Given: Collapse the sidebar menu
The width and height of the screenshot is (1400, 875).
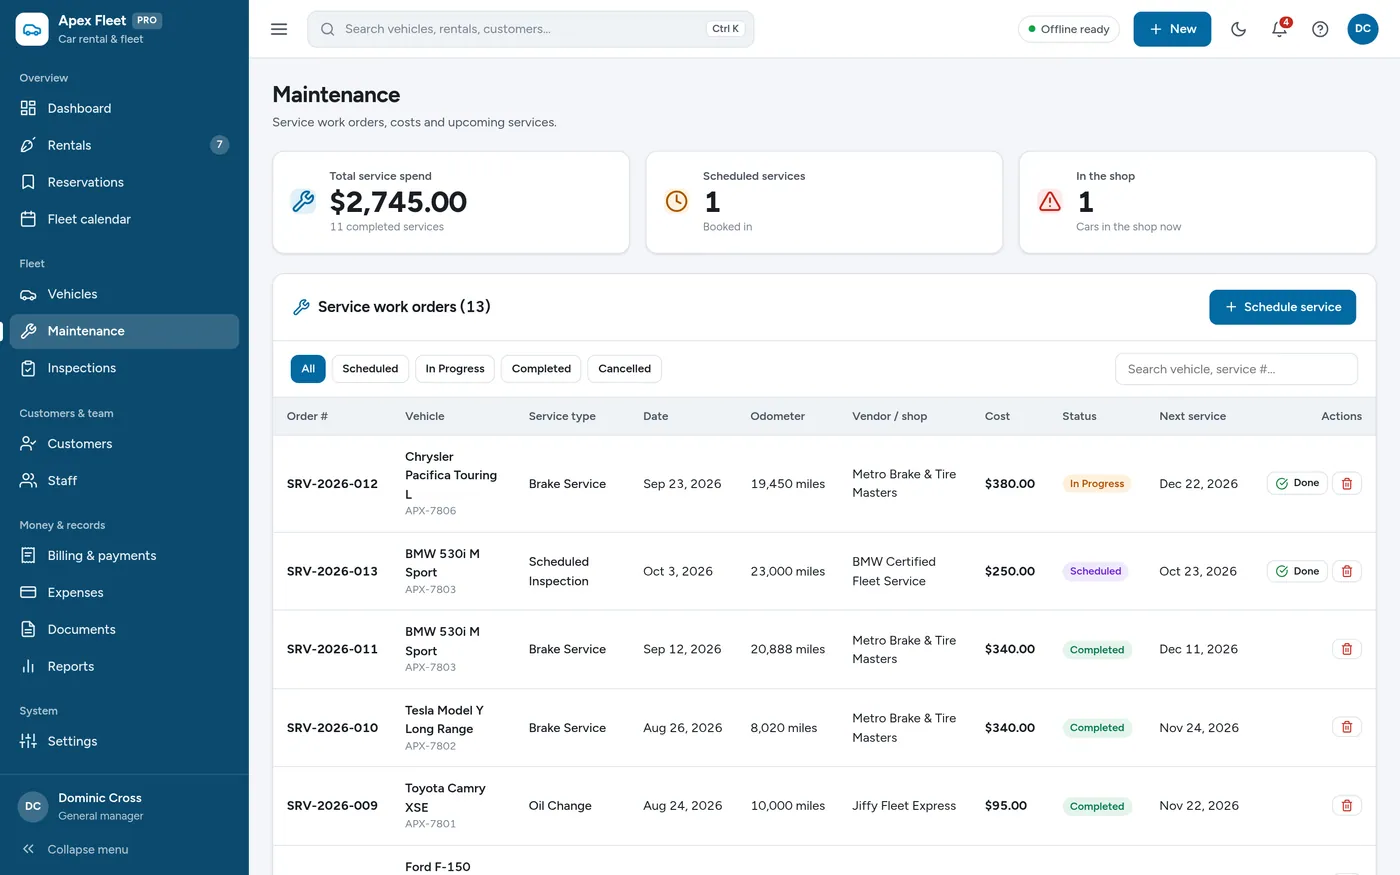Looking at the screenshot, I should (x=124, y=849).
